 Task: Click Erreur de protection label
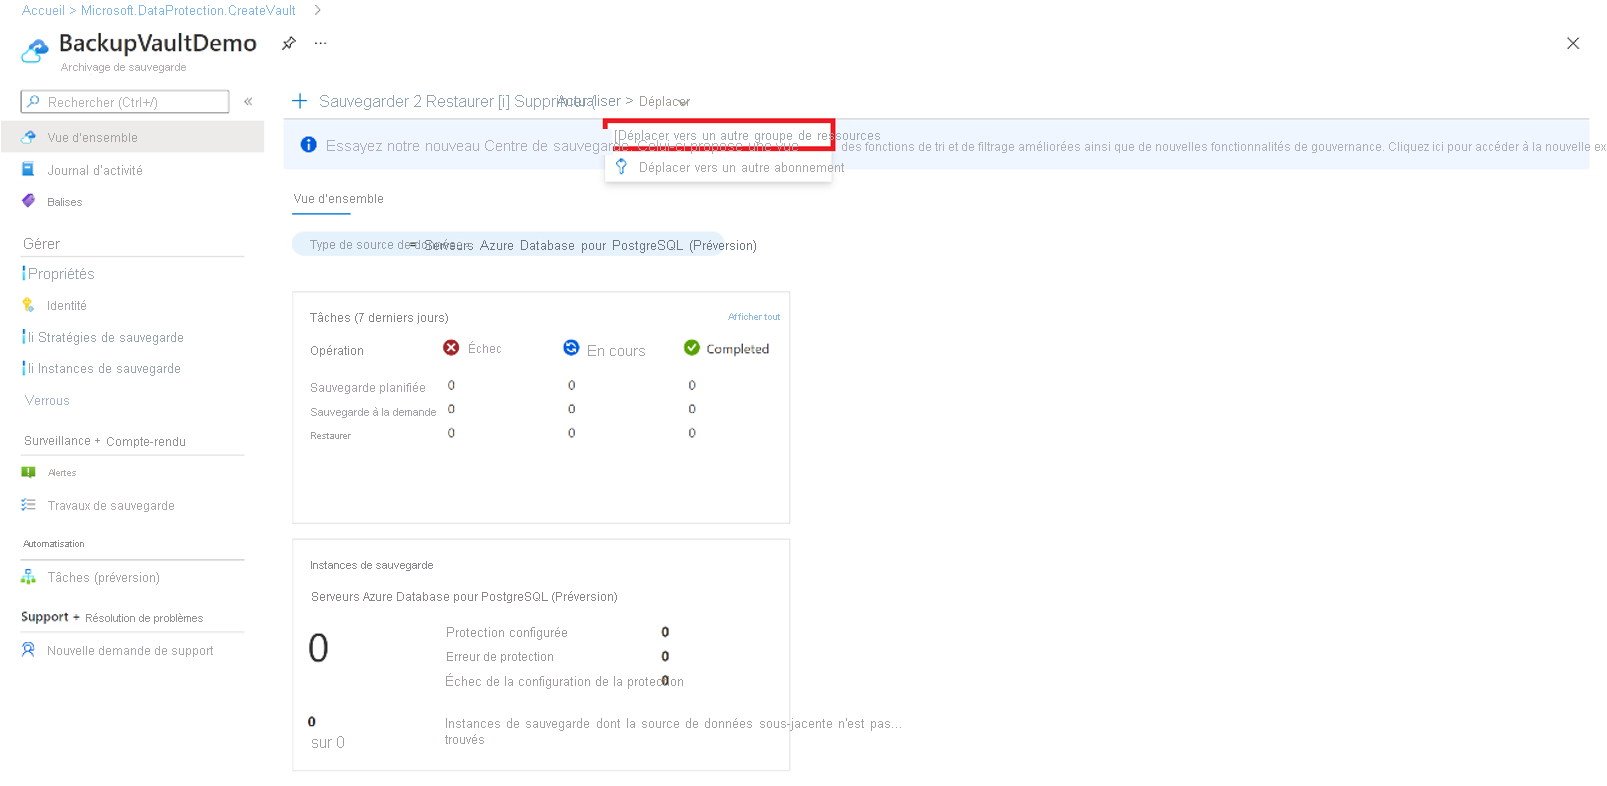(x=500, y=657)
